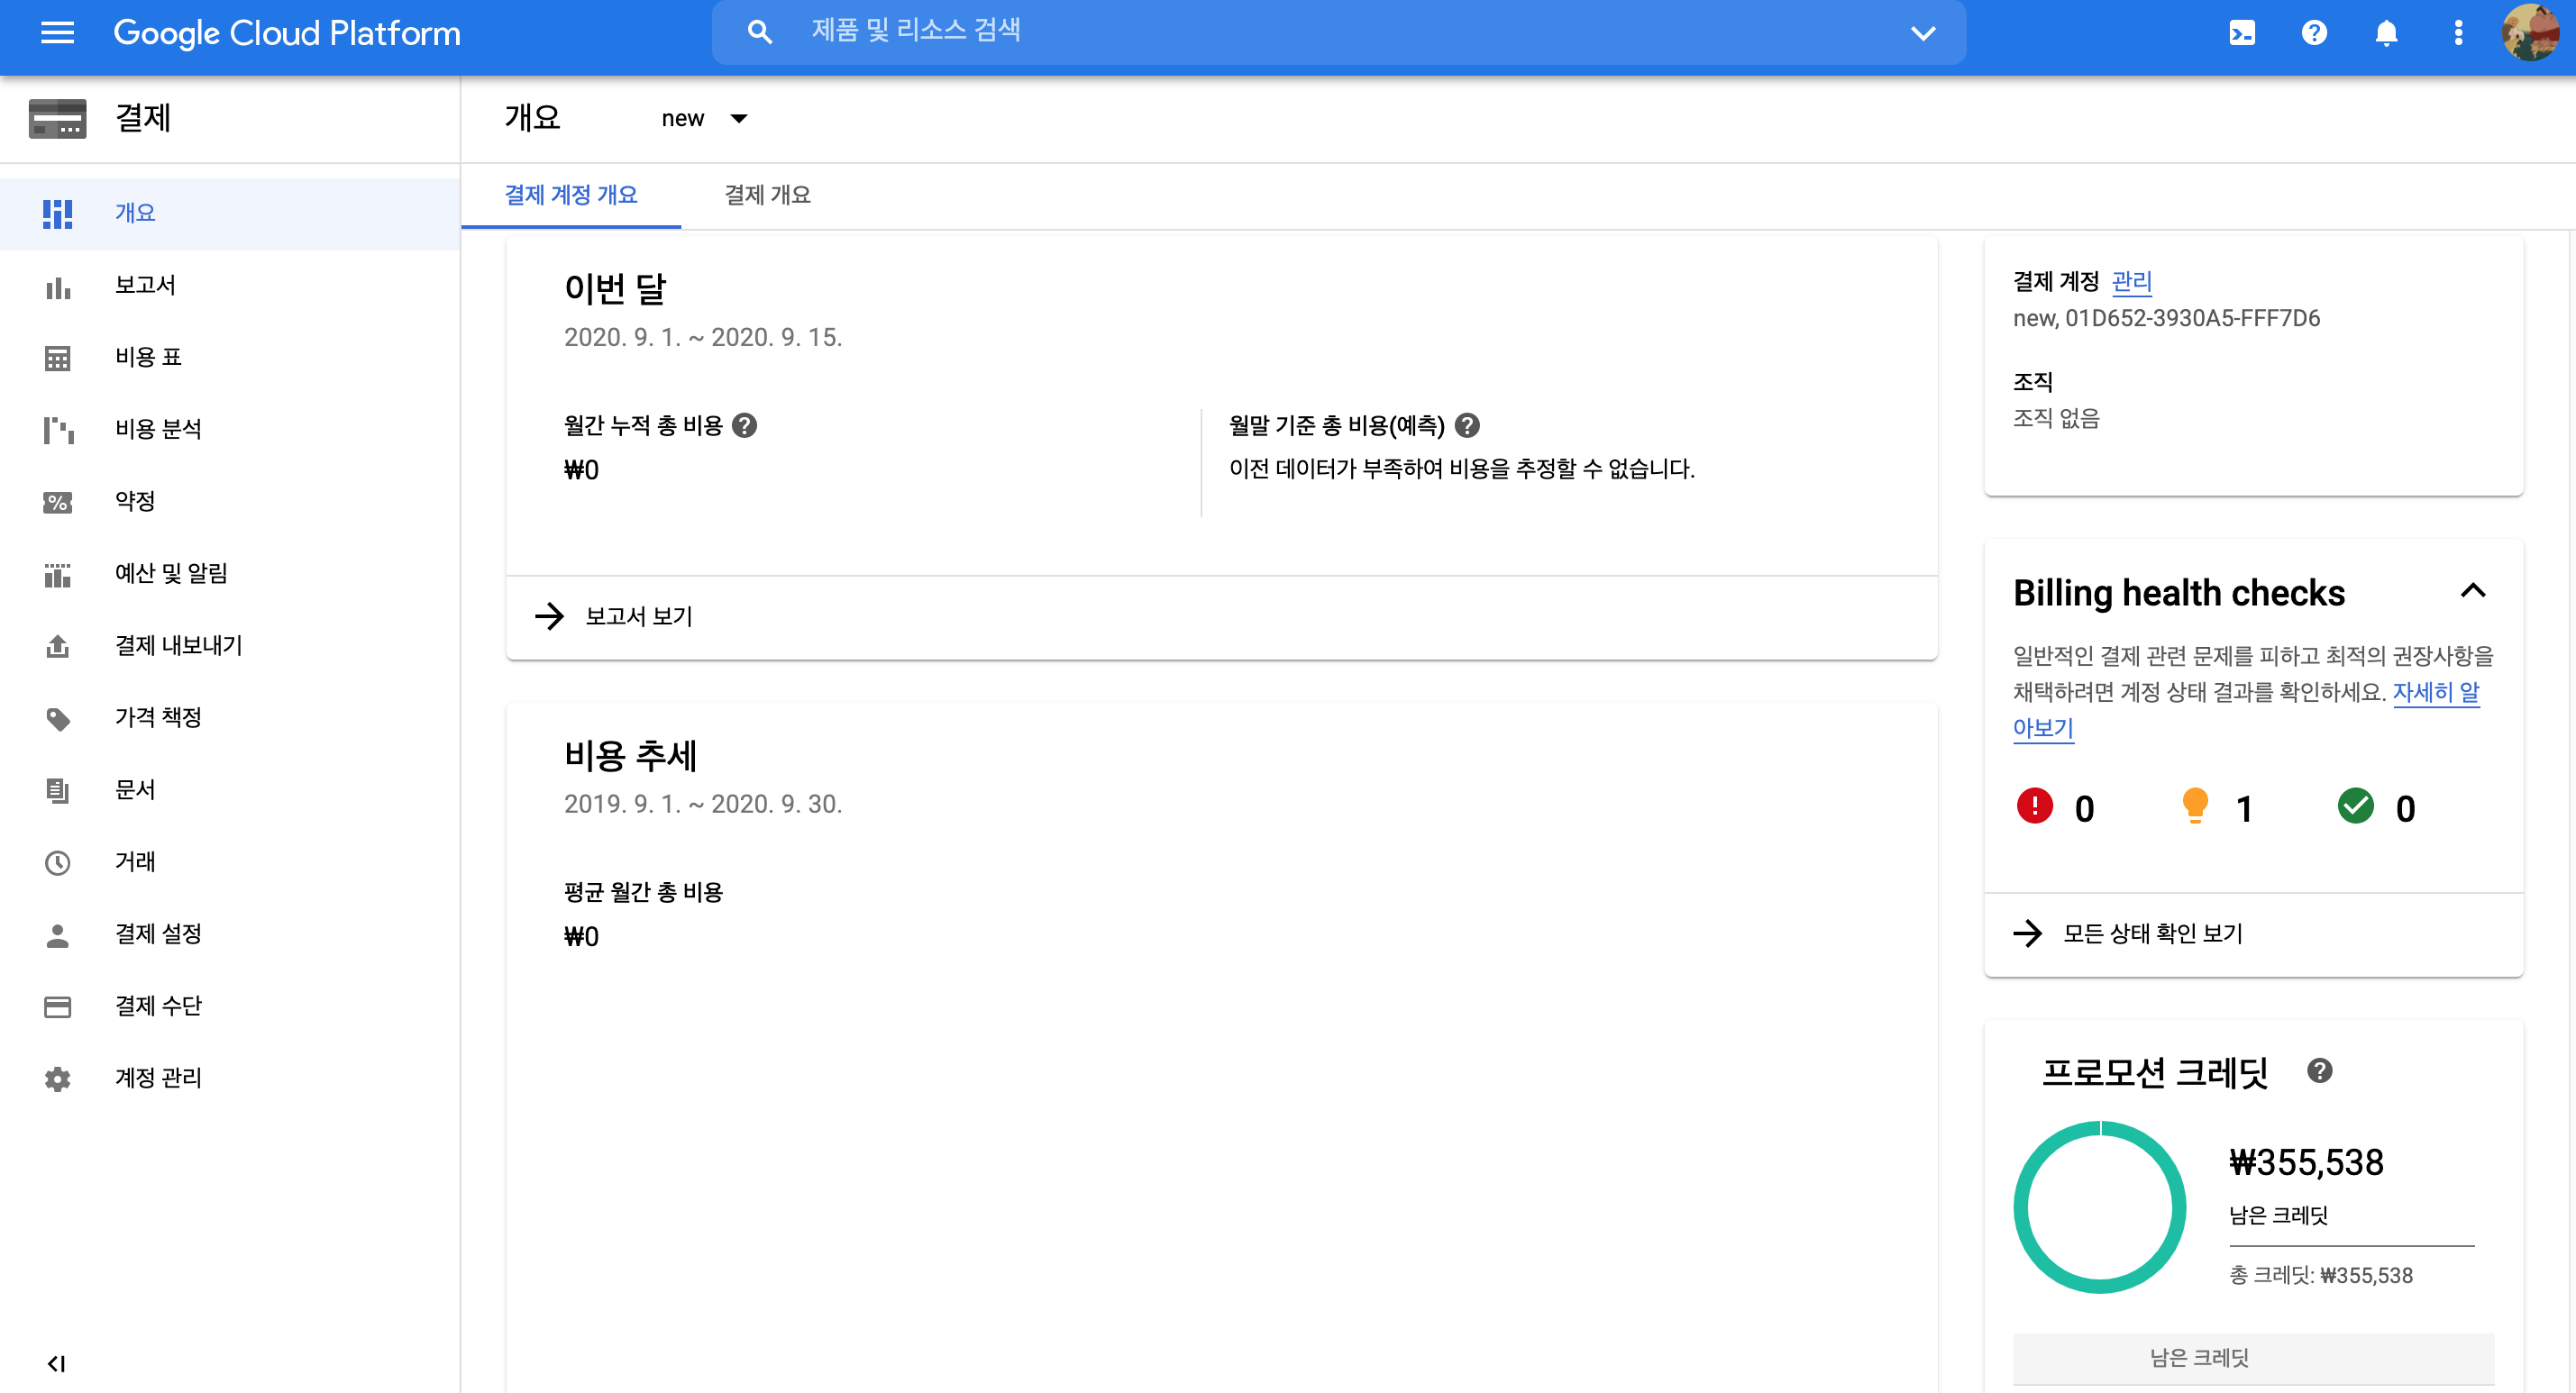Click the 예산 및 알림 icon

pos(57,574)
